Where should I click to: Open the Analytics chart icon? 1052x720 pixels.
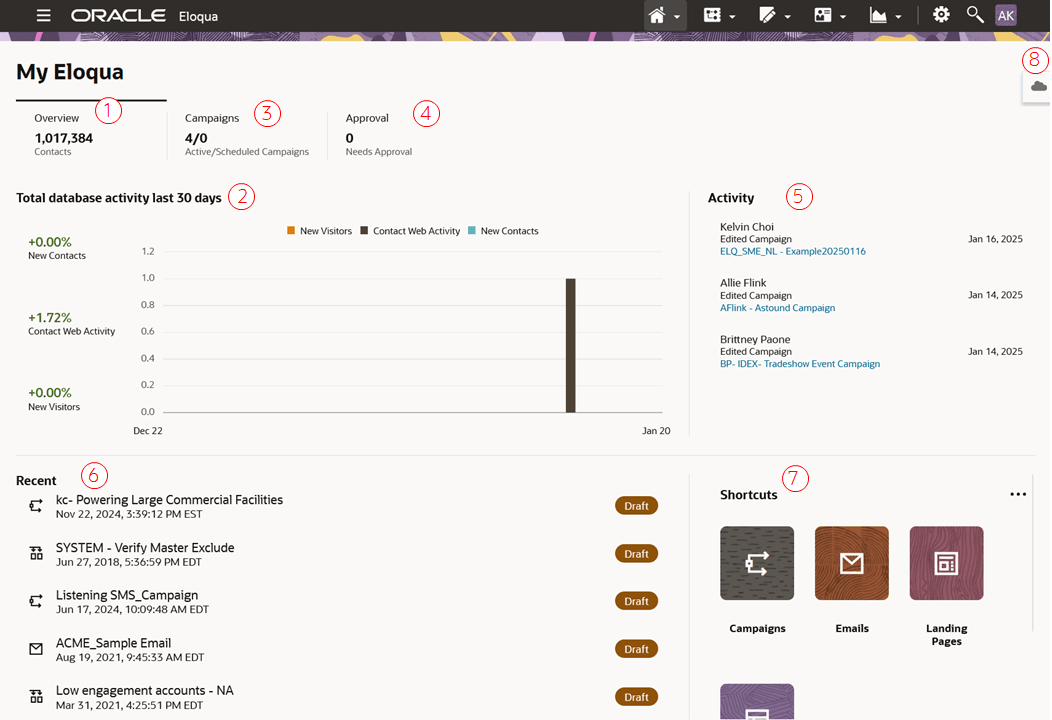pyautogui.click(x=878, y=15)
